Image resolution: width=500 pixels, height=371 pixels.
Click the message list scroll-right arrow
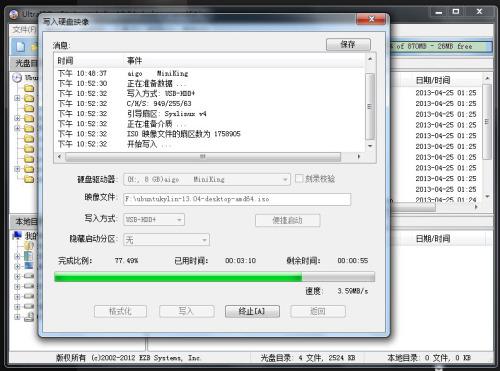359,157
